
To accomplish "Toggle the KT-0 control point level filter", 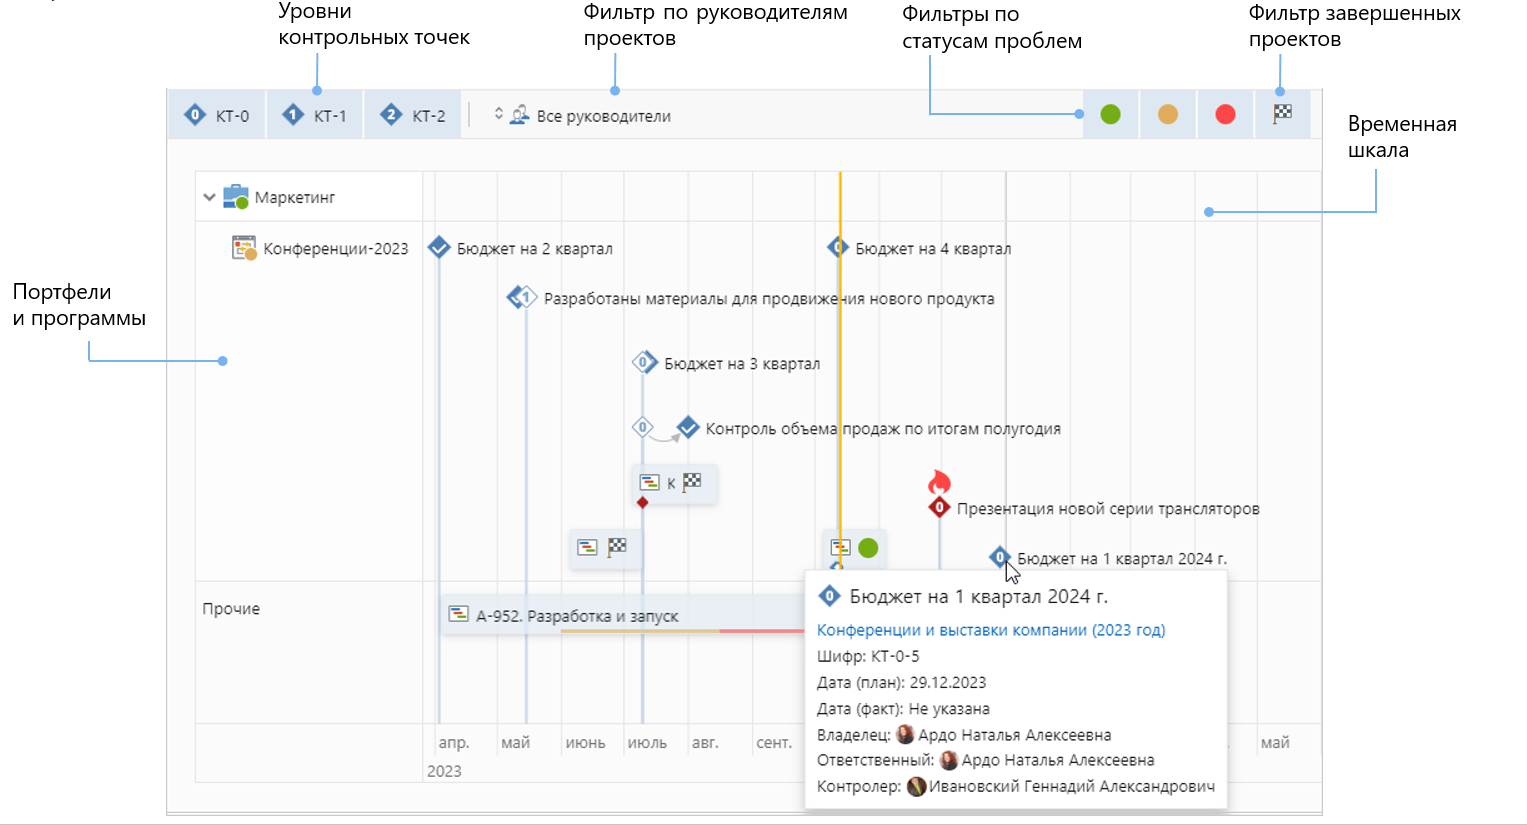I will (x=217, y=116).
